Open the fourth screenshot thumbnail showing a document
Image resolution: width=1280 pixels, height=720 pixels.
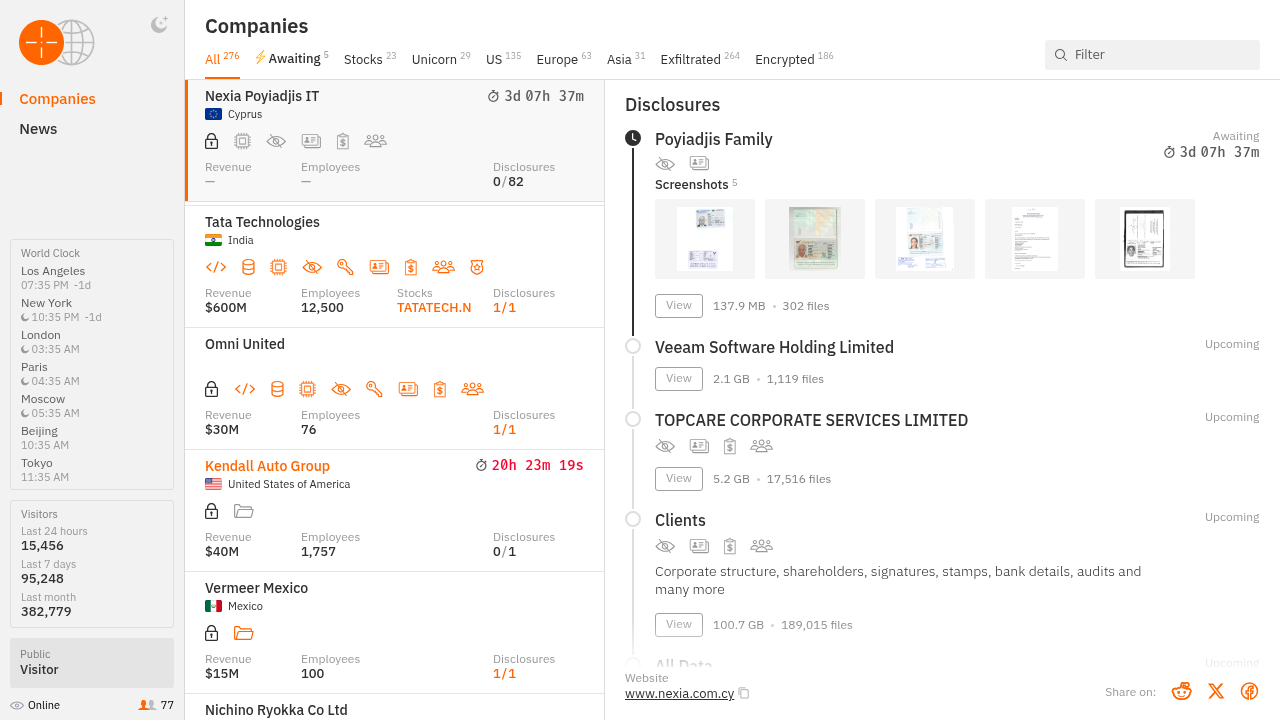pyautogui.click(x=1035, y=239)
